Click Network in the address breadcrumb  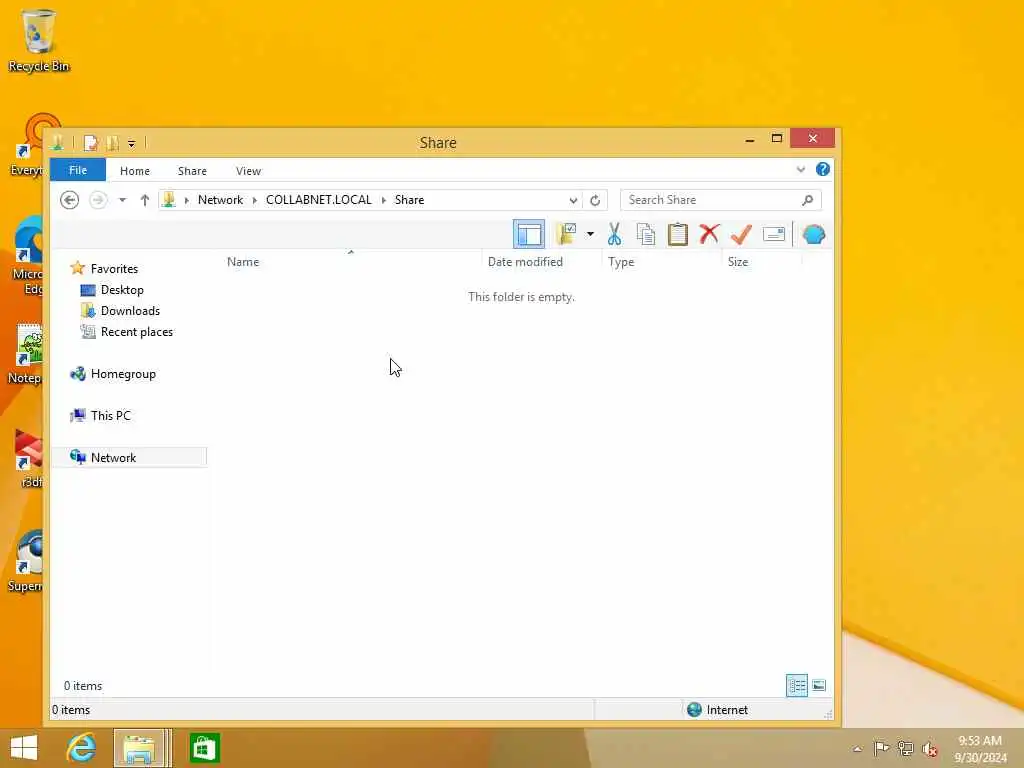pyautogui.click(x=220, y=200)
